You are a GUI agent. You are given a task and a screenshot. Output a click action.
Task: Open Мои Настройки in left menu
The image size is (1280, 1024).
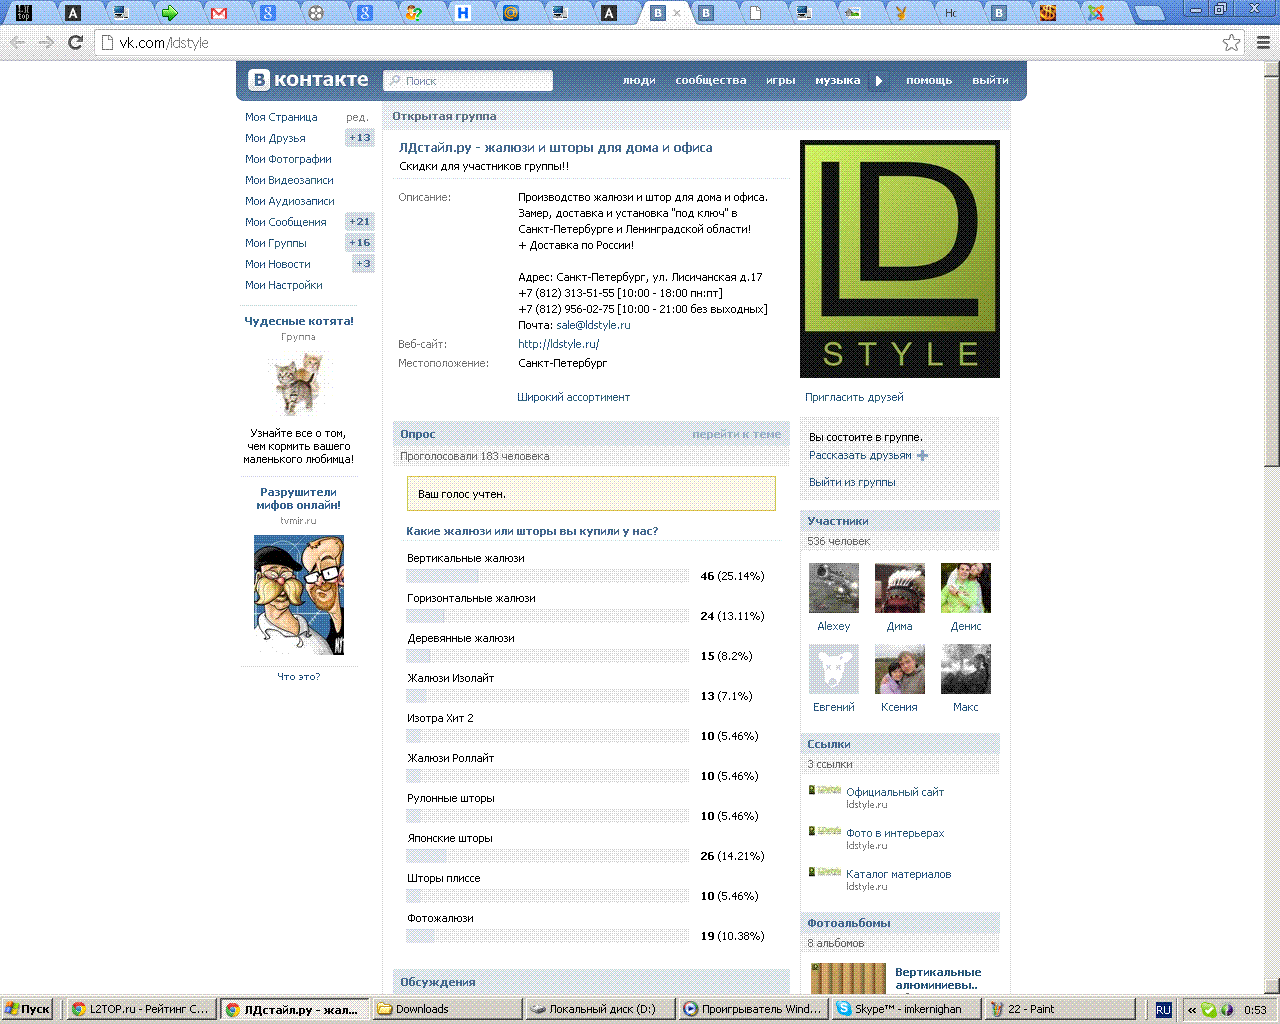284,285
